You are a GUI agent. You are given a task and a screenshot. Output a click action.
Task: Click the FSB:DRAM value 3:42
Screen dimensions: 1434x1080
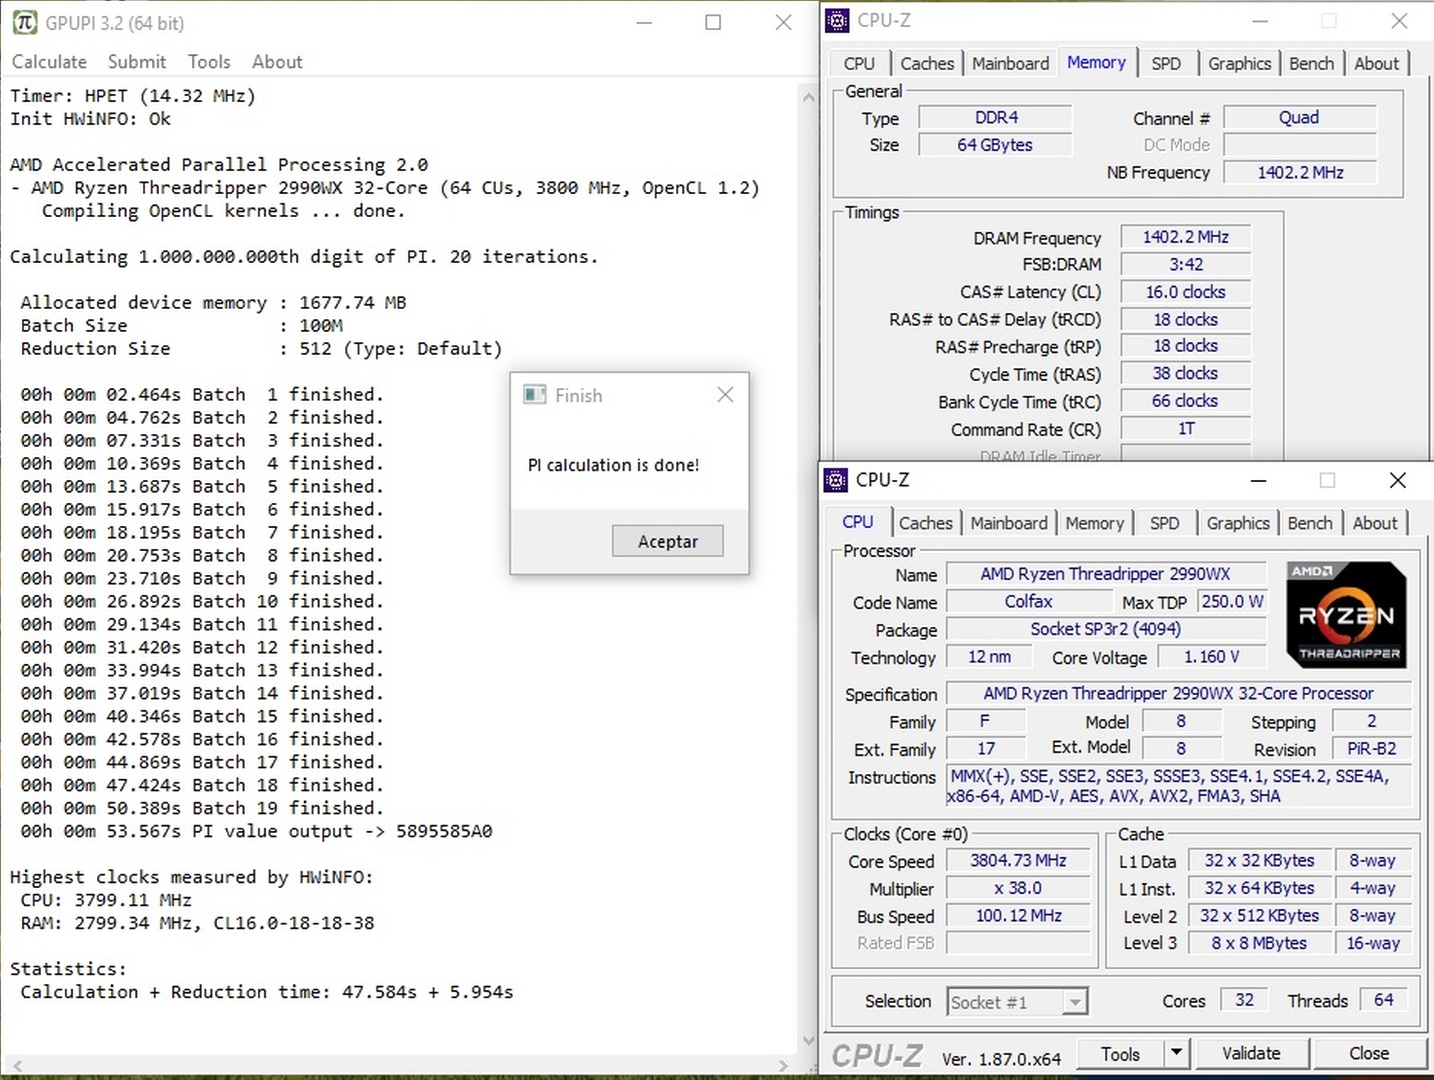pos(1186,265)
